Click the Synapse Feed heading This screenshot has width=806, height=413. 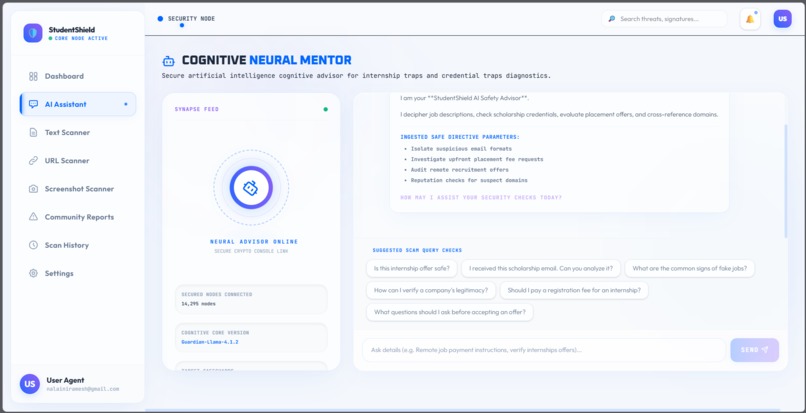tap(196, 109)
